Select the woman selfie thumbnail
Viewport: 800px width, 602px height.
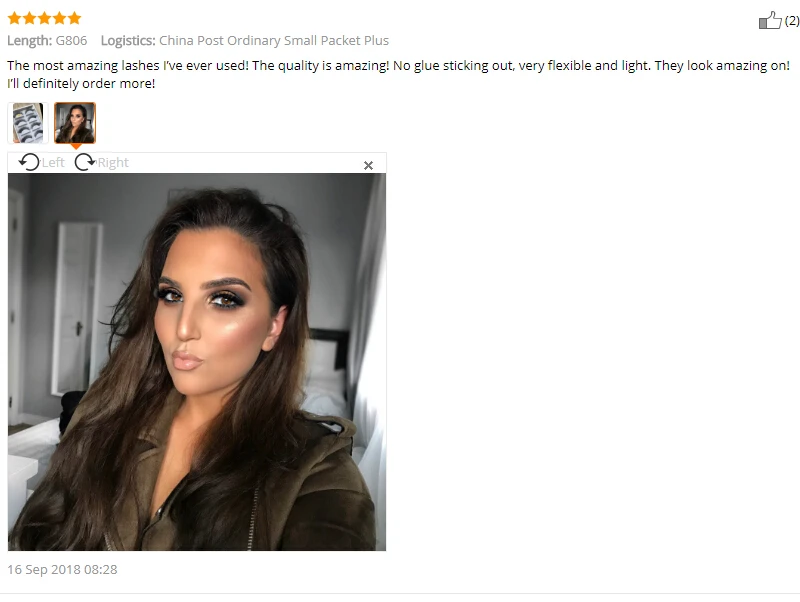pyautogui.click(x=75, y=123)
